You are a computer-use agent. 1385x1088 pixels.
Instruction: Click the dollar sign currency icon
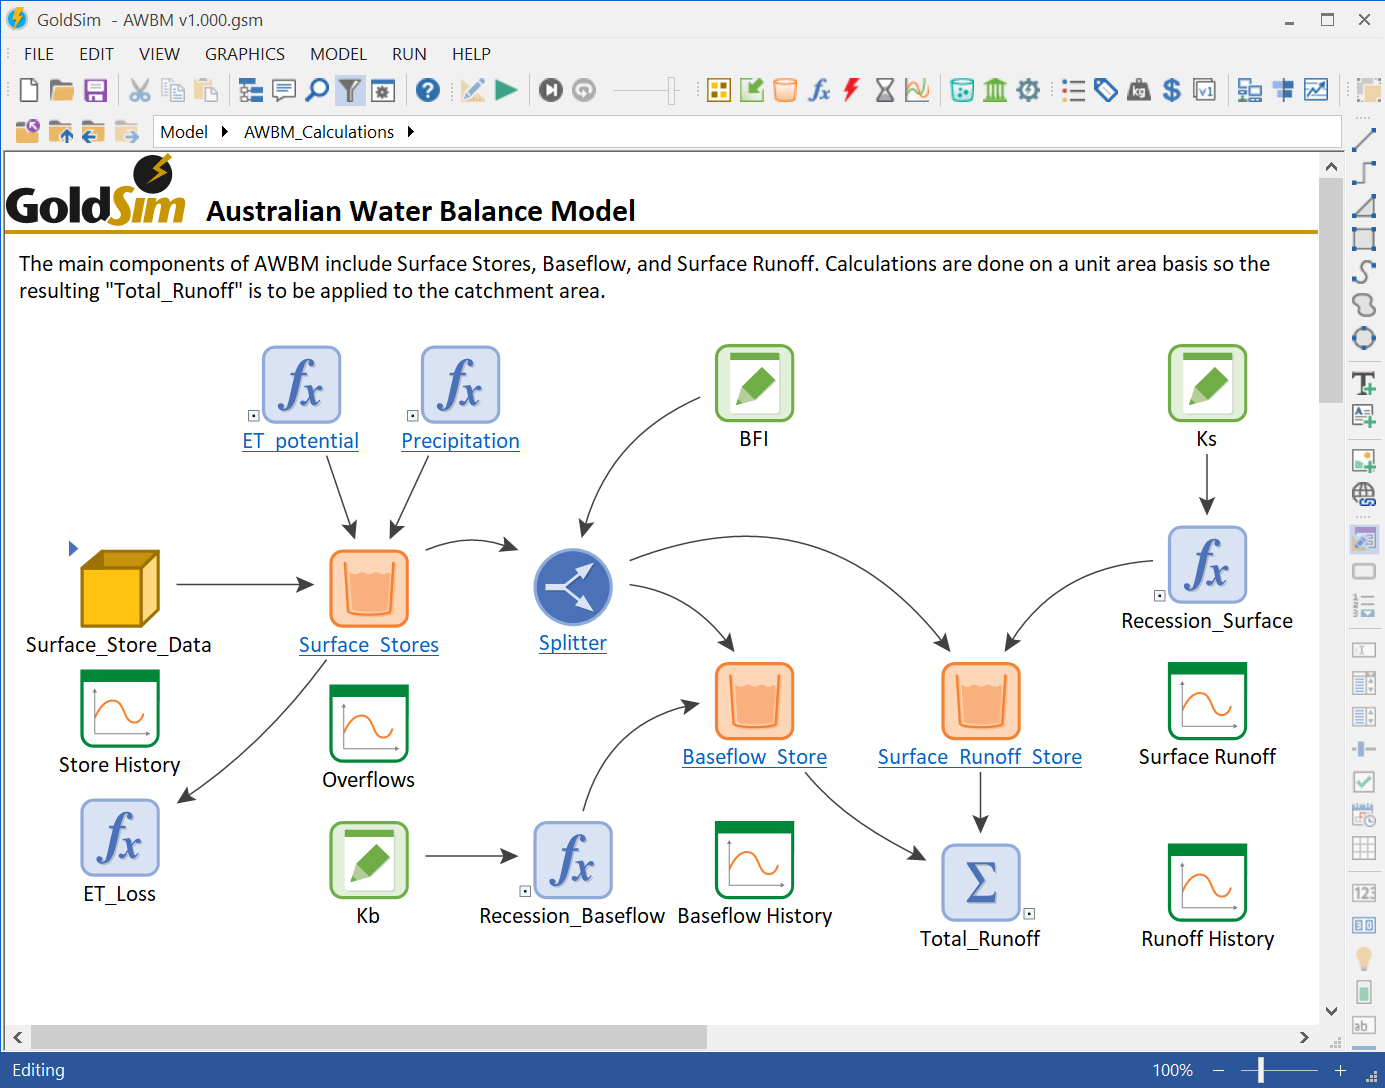1172,90
